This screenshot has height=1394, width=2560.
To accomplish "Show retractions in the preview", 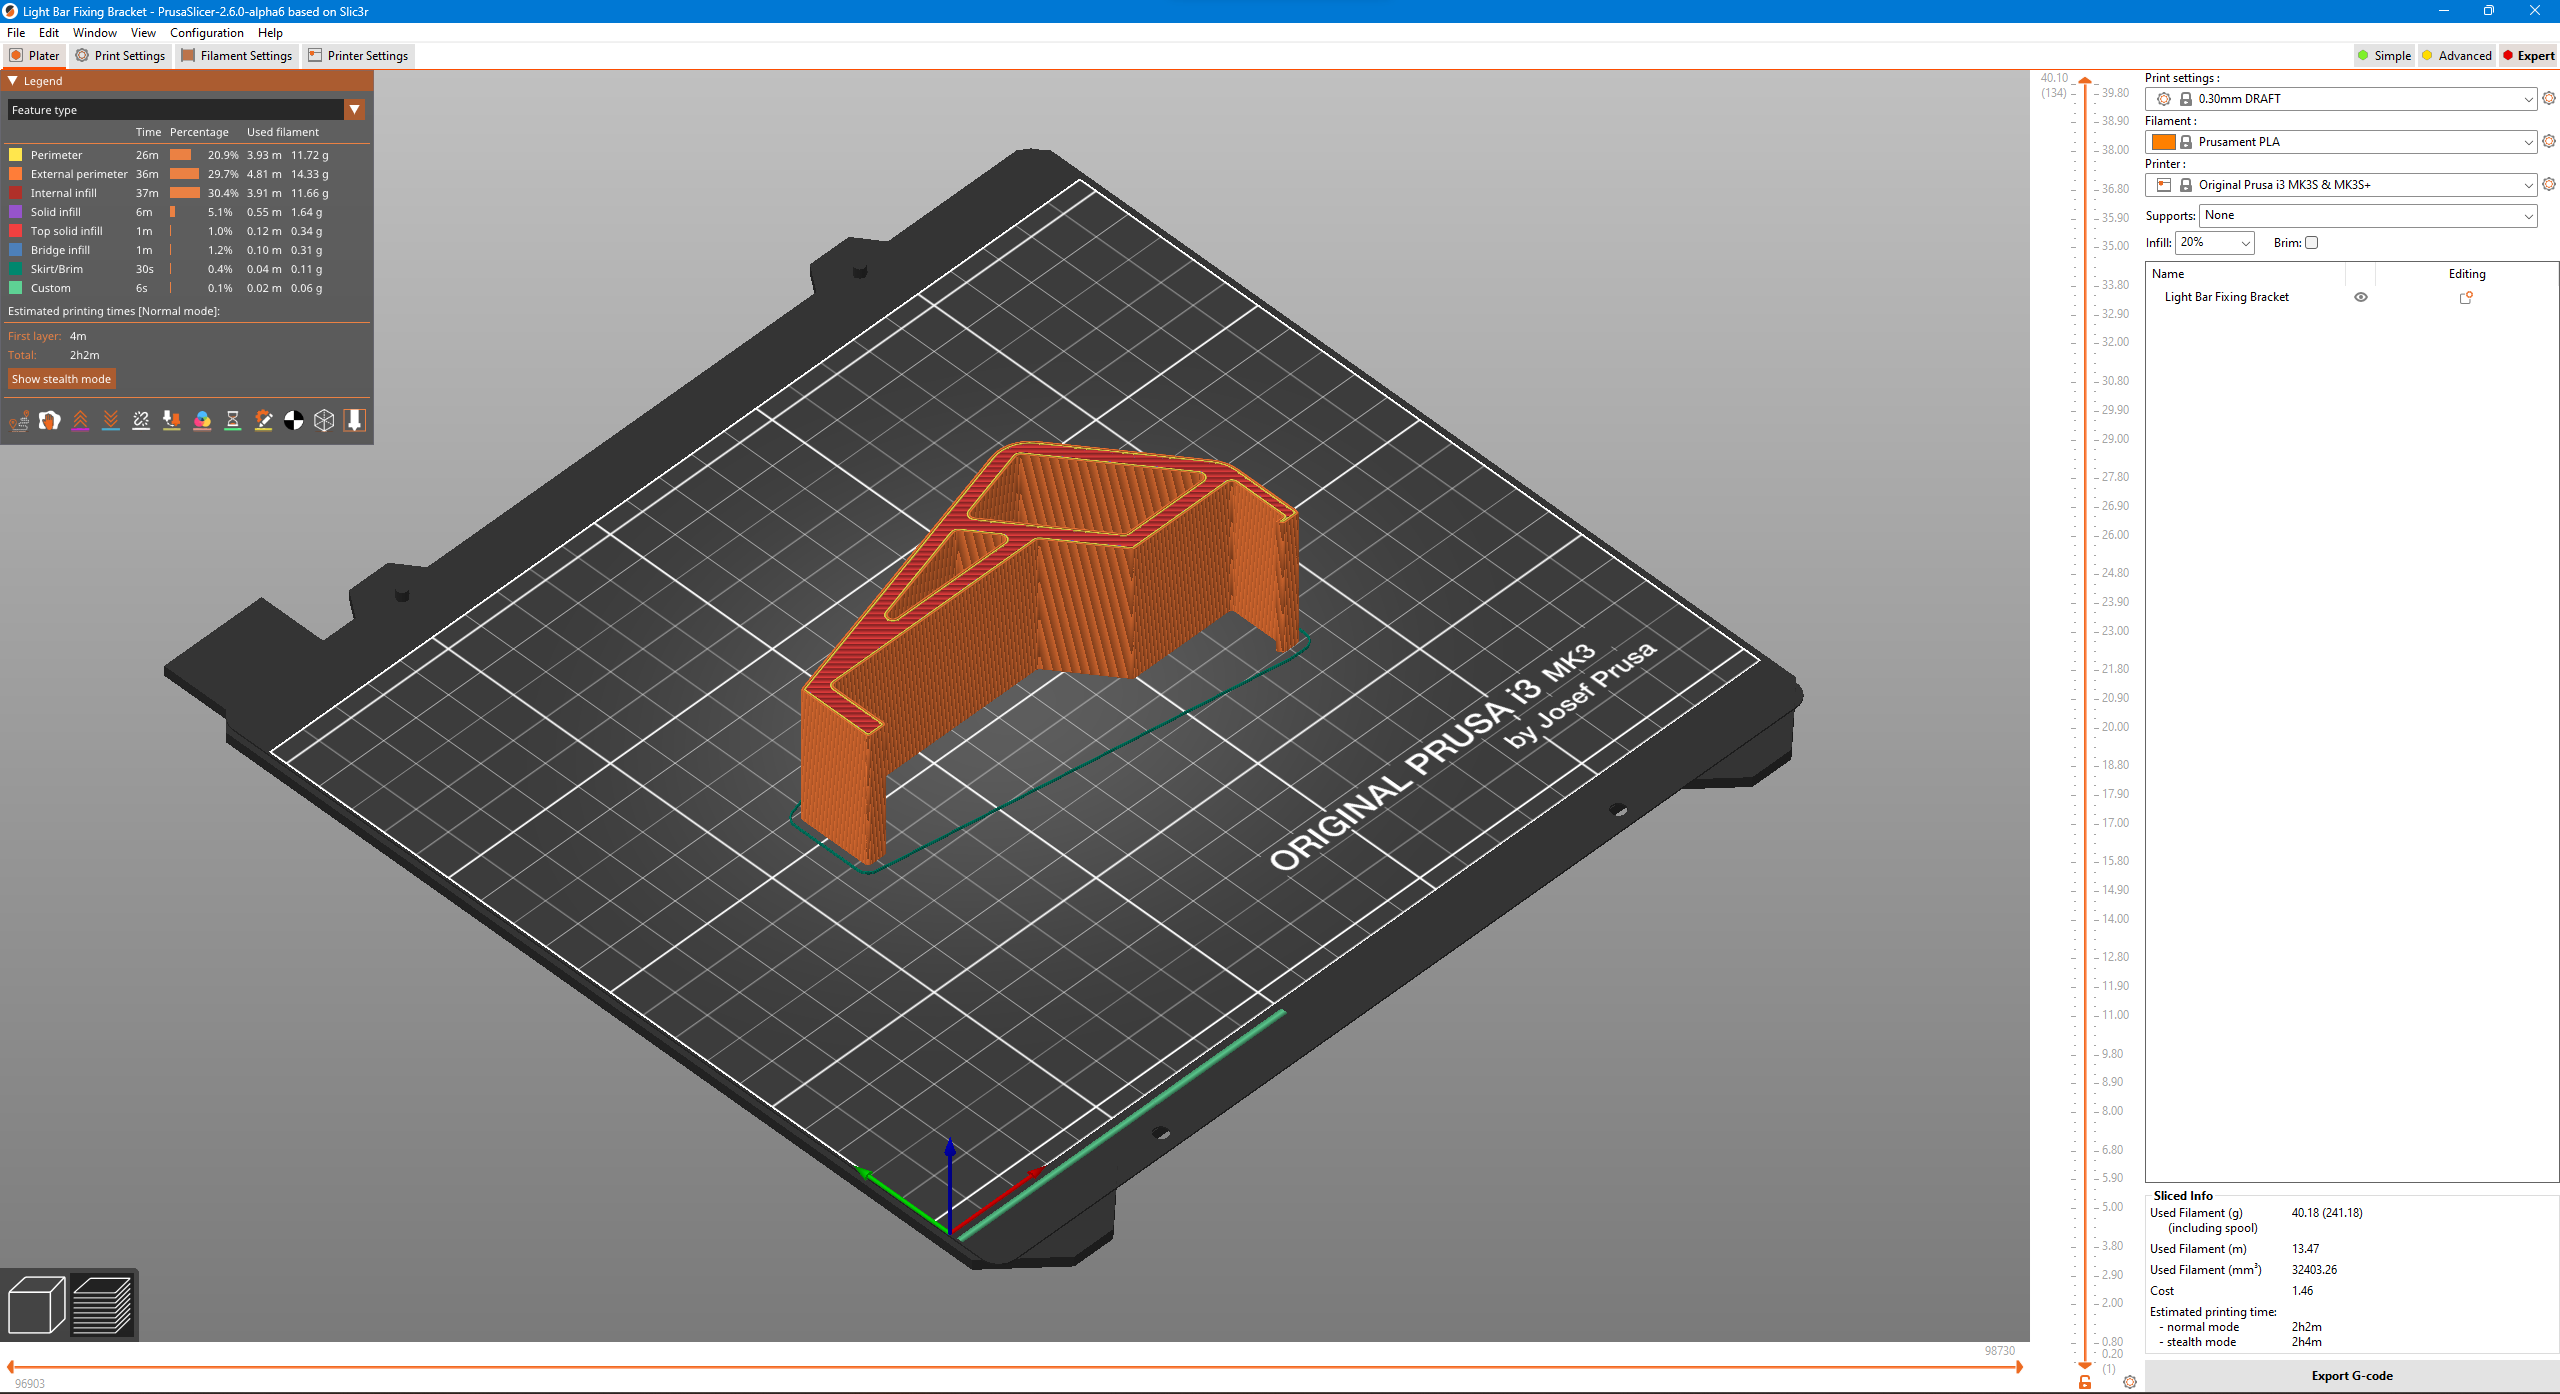I will point(81,420).
